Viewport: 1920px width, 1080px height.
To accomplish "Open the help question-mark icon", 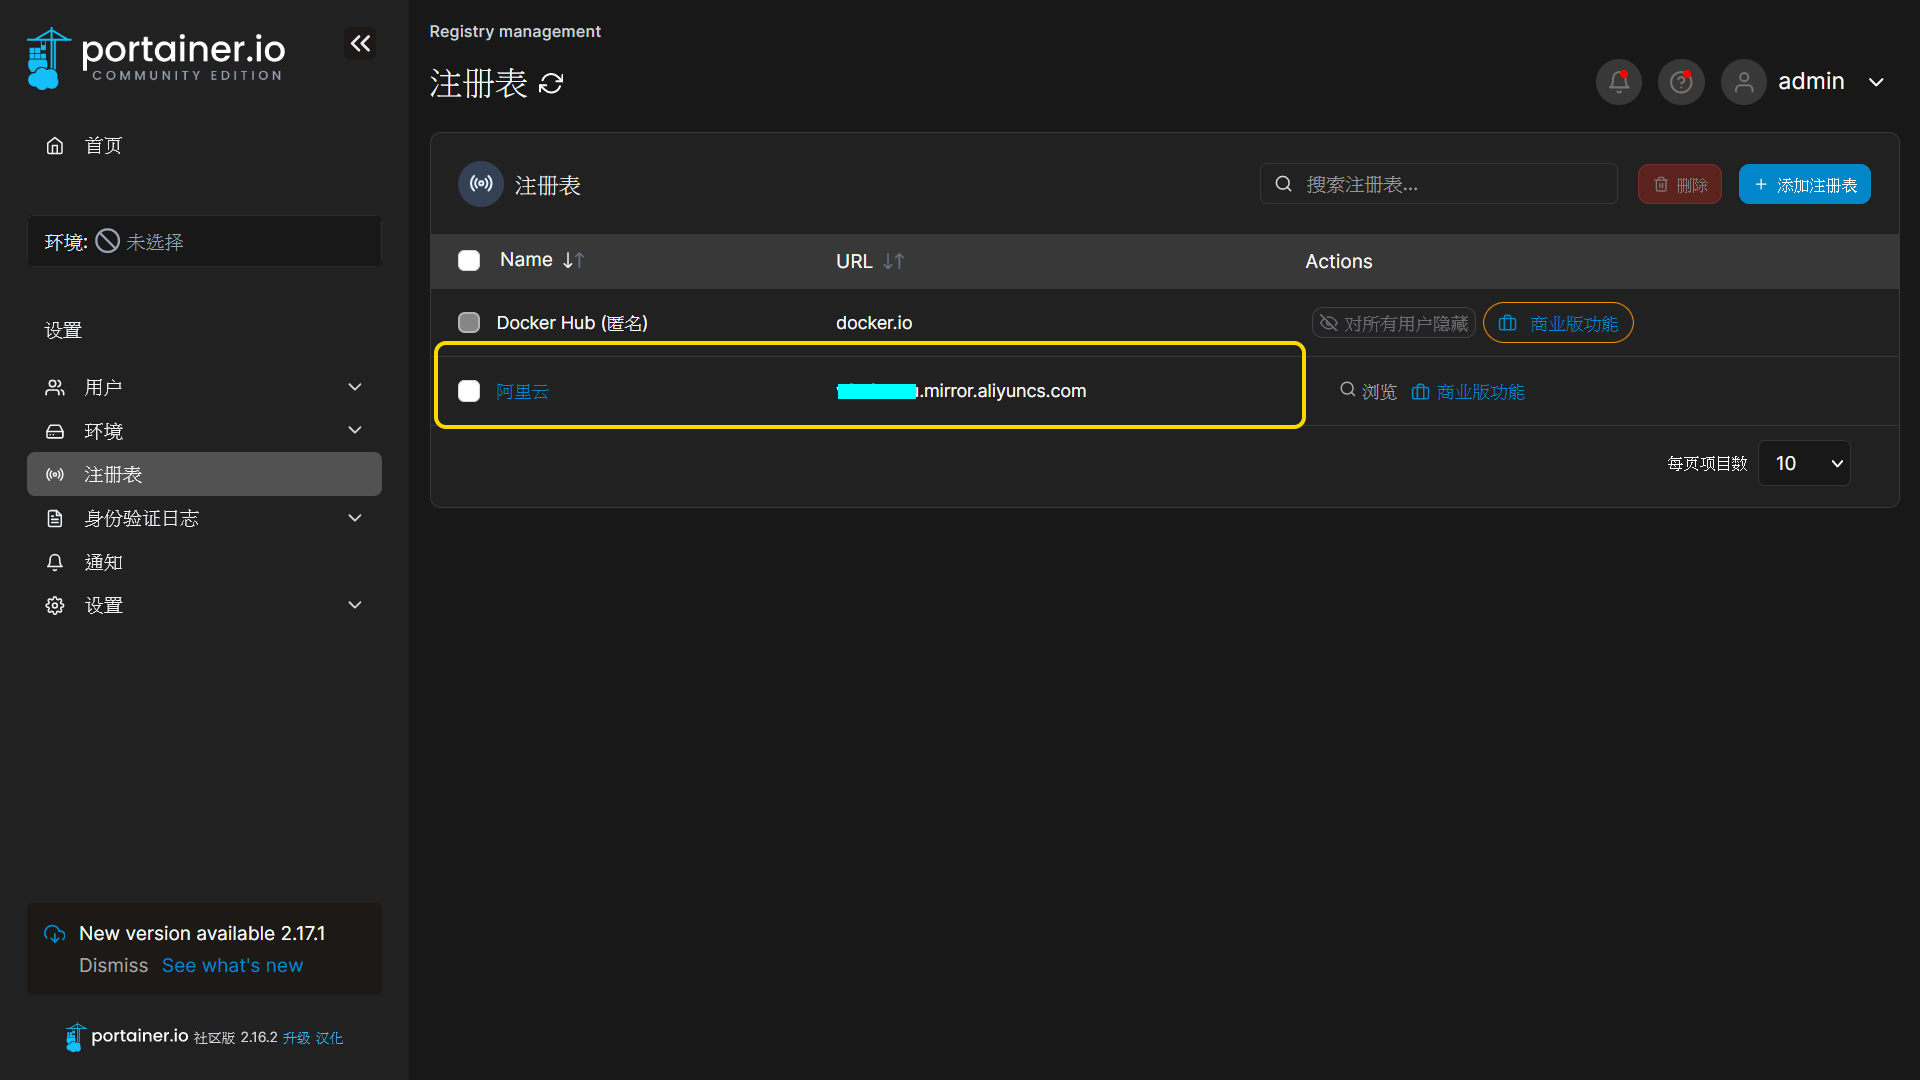I will coord(1681,82).
